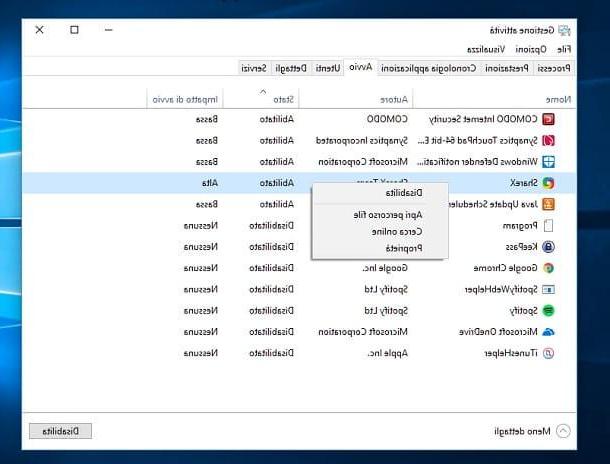Switch to the Utenti tab
This screenshot has width=610, height=464.
pyautogui.click(x=328, y=68)
